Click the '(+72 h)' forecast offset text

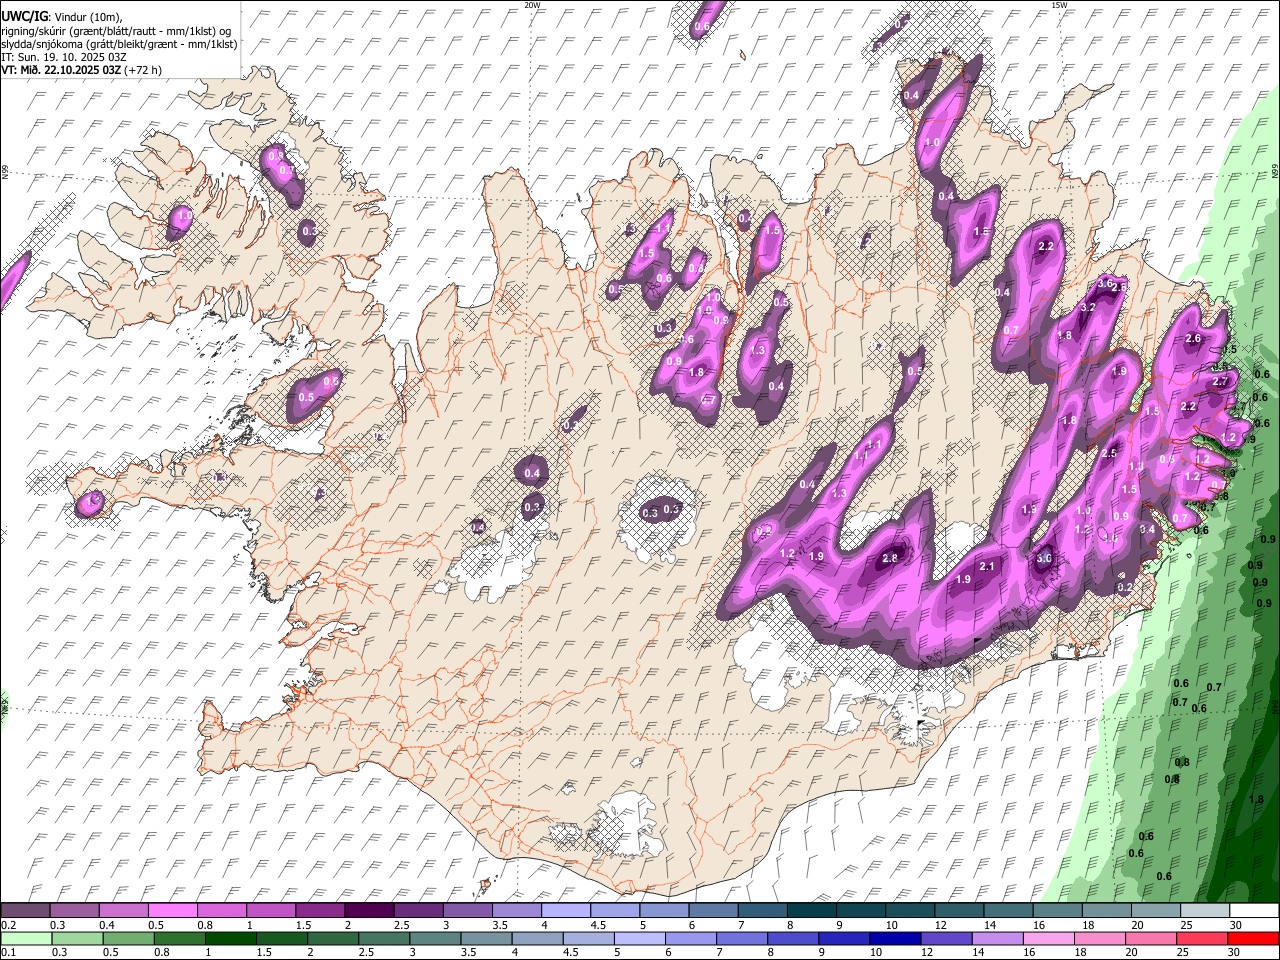(x=143, y=70)
